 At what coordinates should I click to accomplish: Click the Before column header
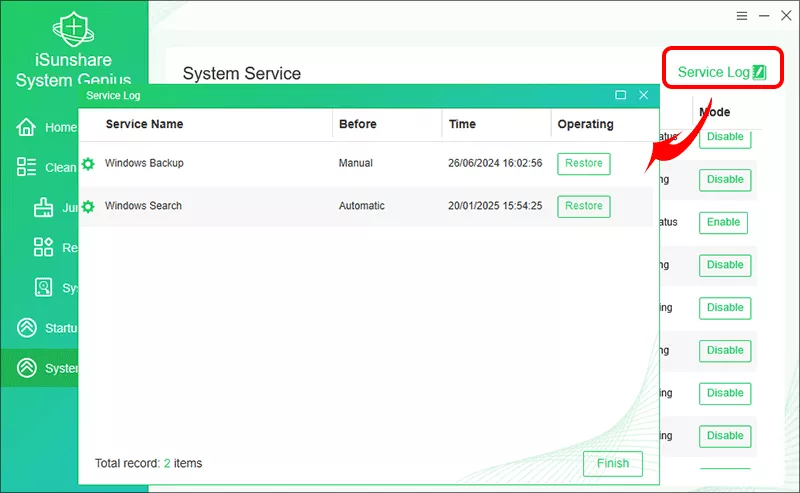pos(357,124)
